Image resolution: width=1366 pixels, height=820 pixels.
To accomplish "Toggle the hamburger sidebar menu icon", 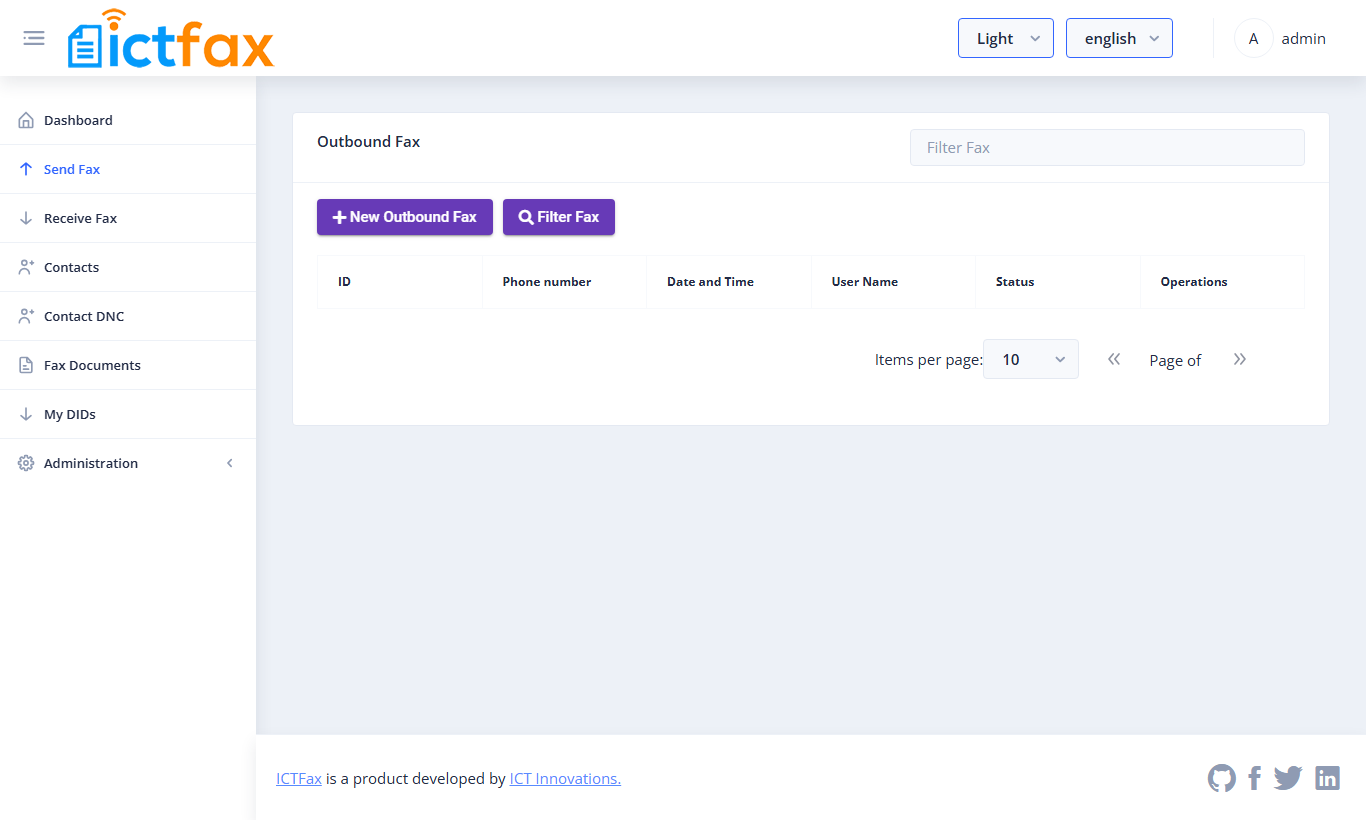I will pos(34,38).
